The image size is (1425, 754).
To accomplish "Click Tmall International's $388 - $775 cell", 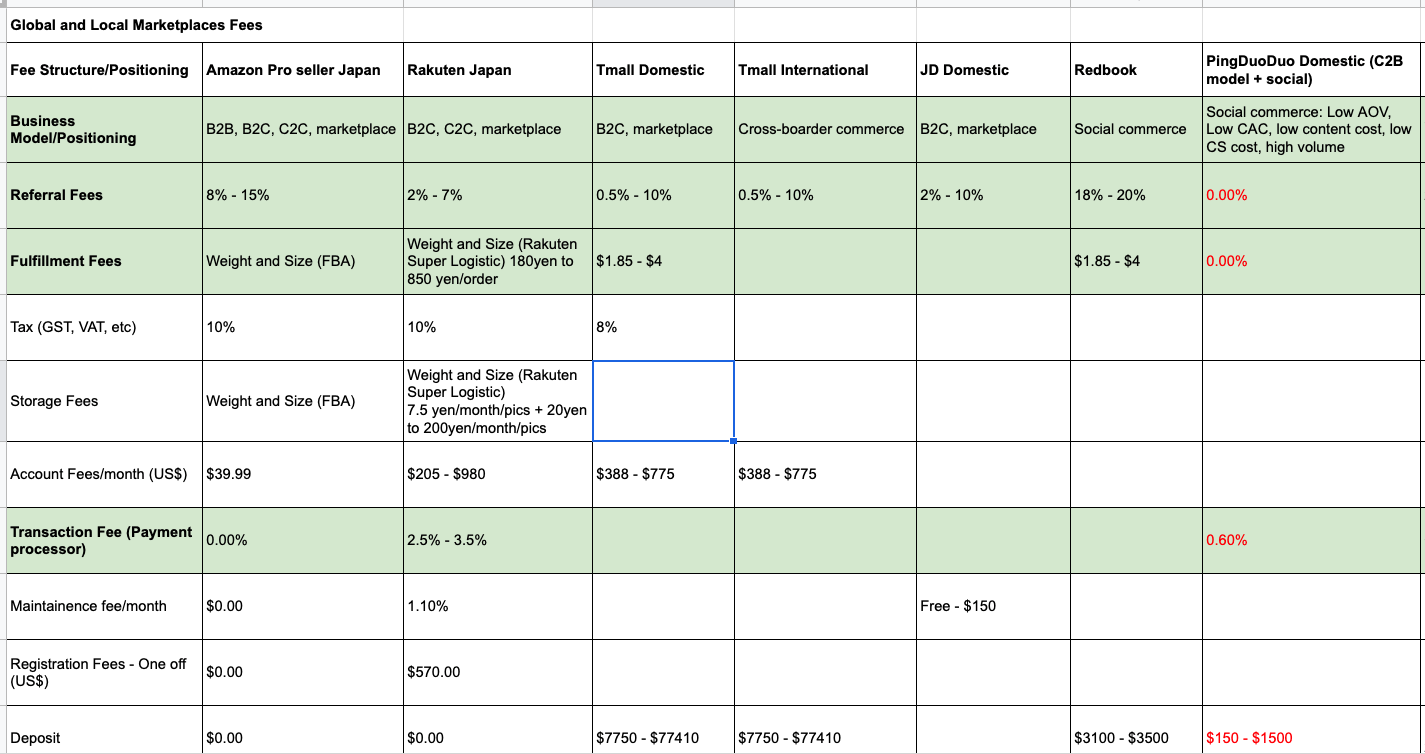I will coord(825,474).
